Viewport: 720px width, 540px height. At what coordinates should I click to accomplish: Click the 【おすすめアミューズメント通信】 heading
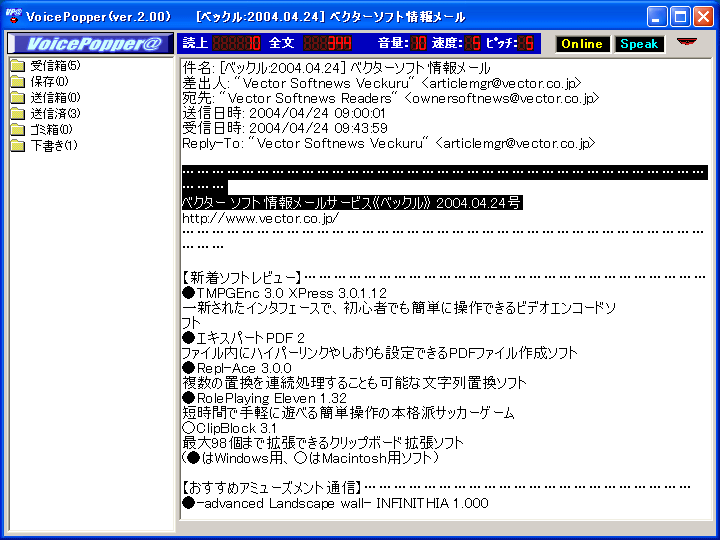point(272,487)
